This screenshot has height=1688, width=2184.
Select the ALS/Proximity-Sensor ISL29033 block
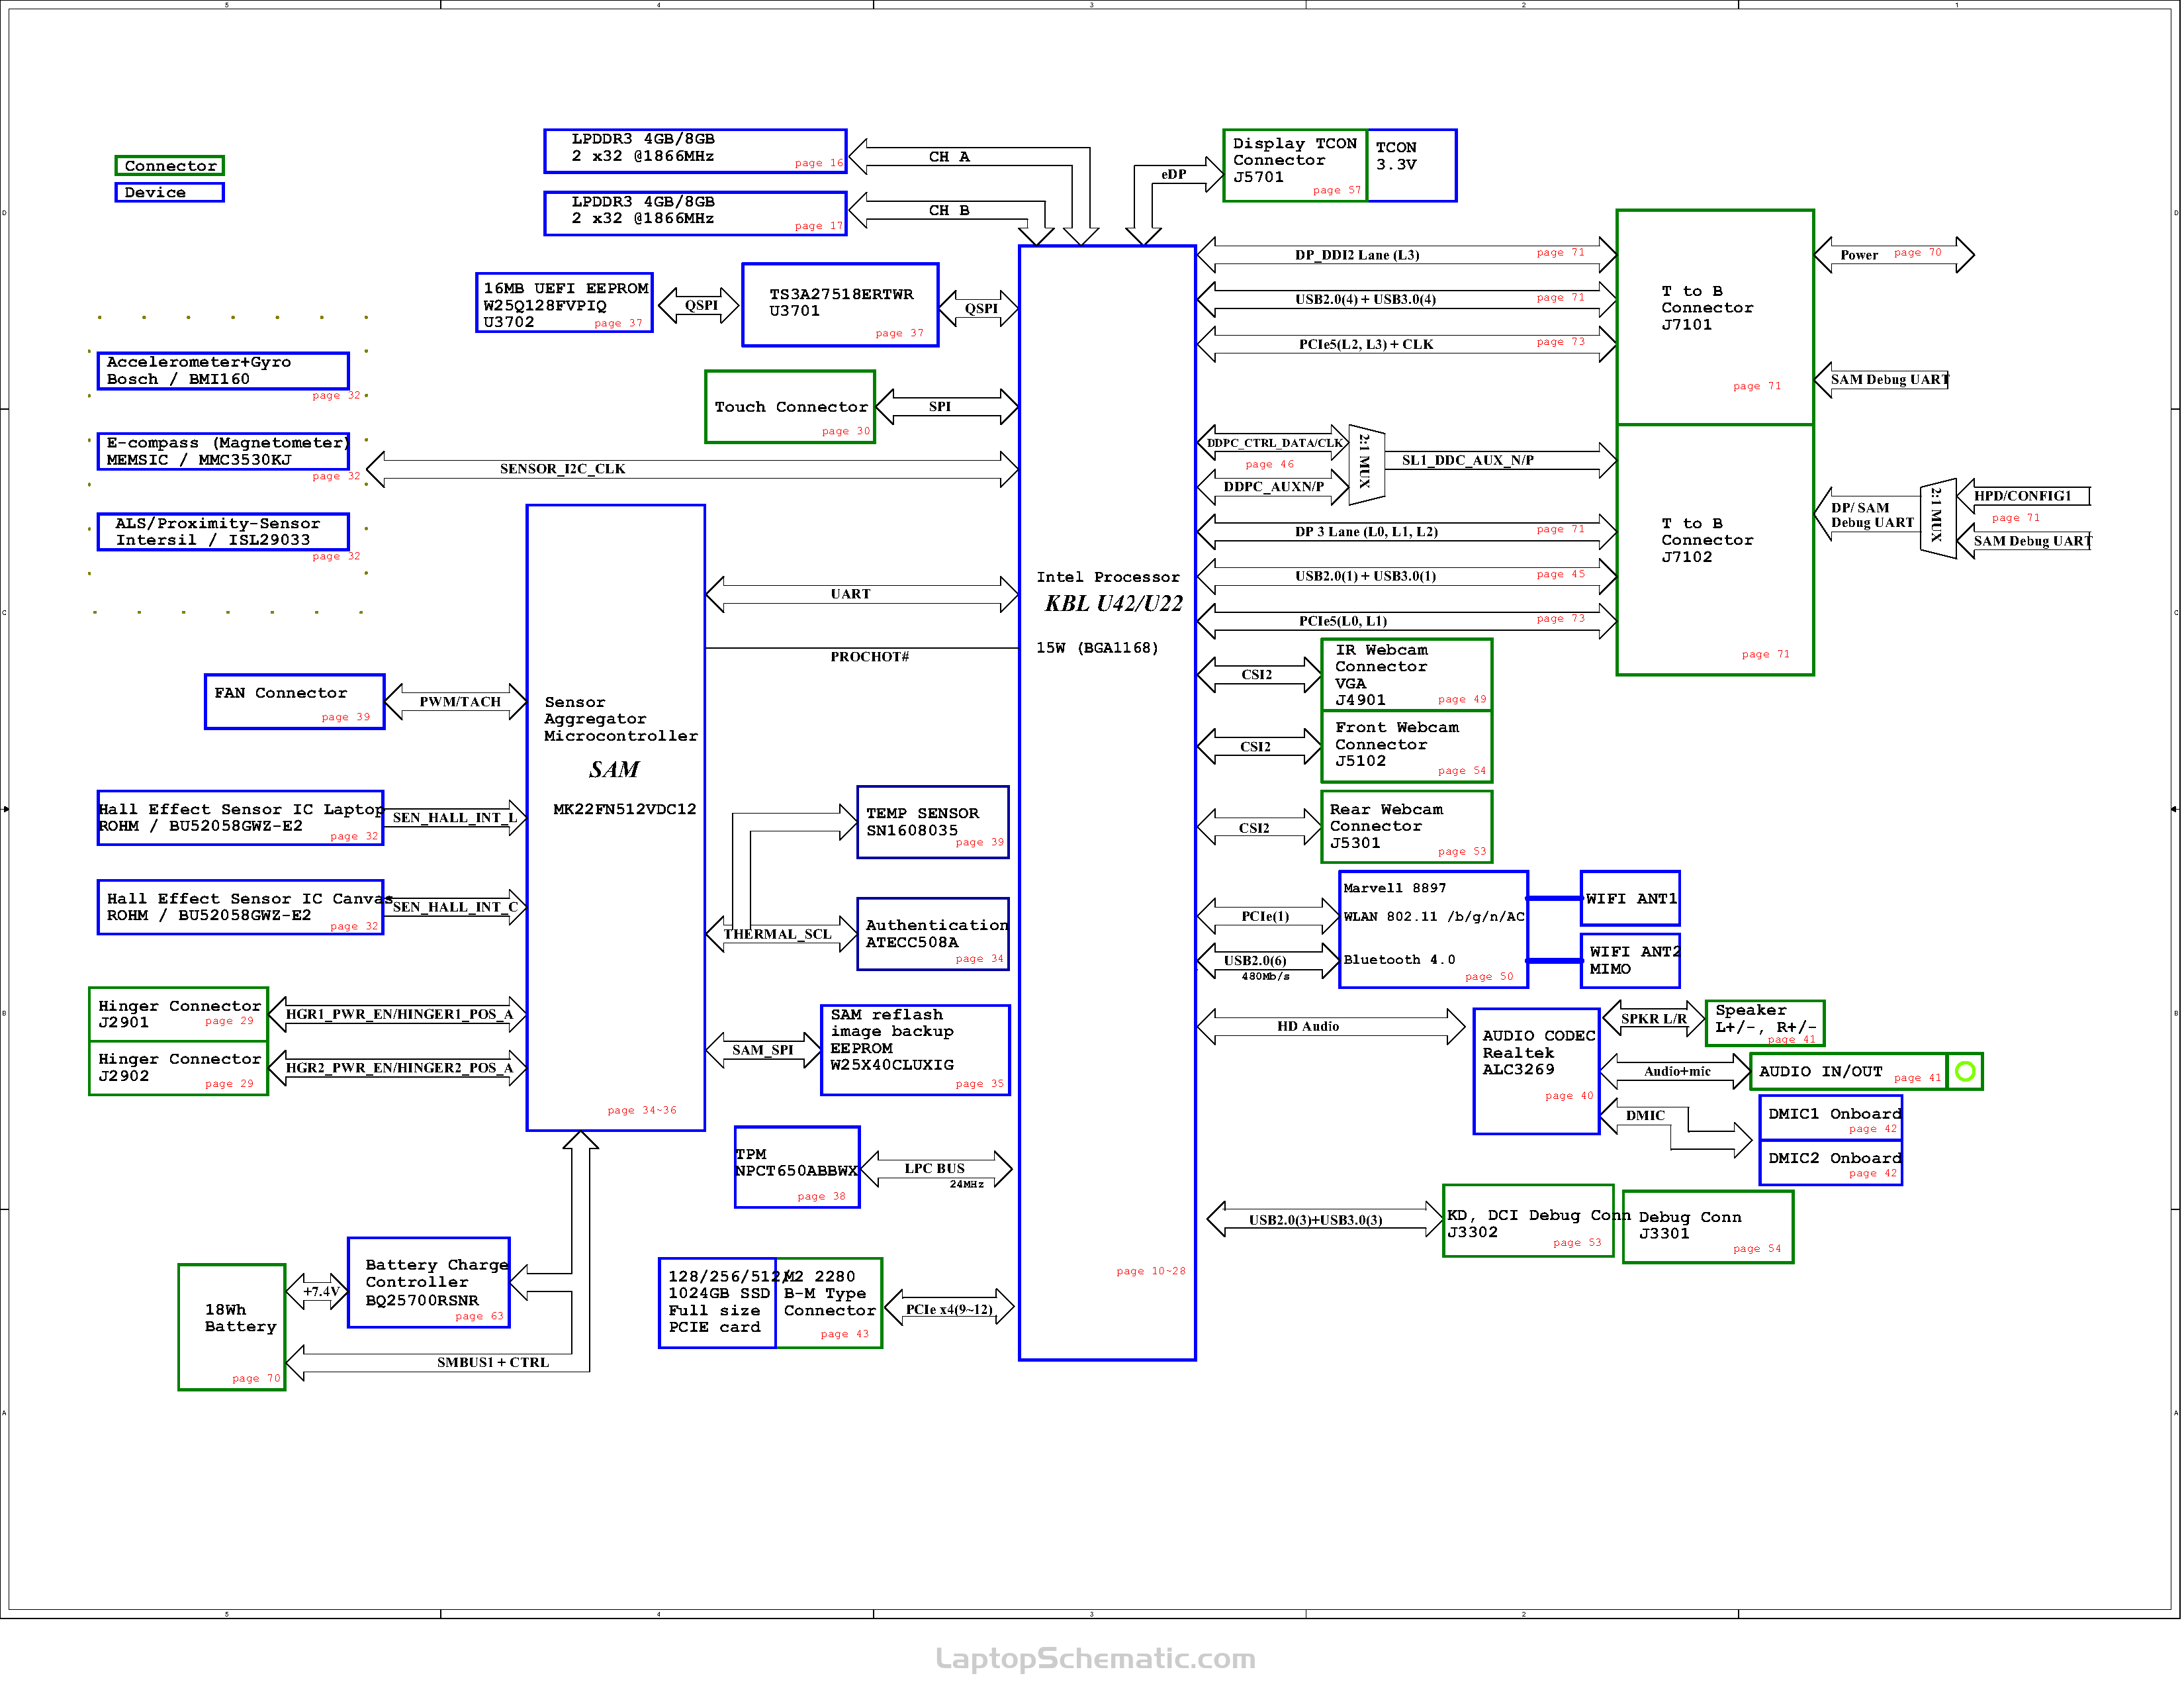click(223, 531)
